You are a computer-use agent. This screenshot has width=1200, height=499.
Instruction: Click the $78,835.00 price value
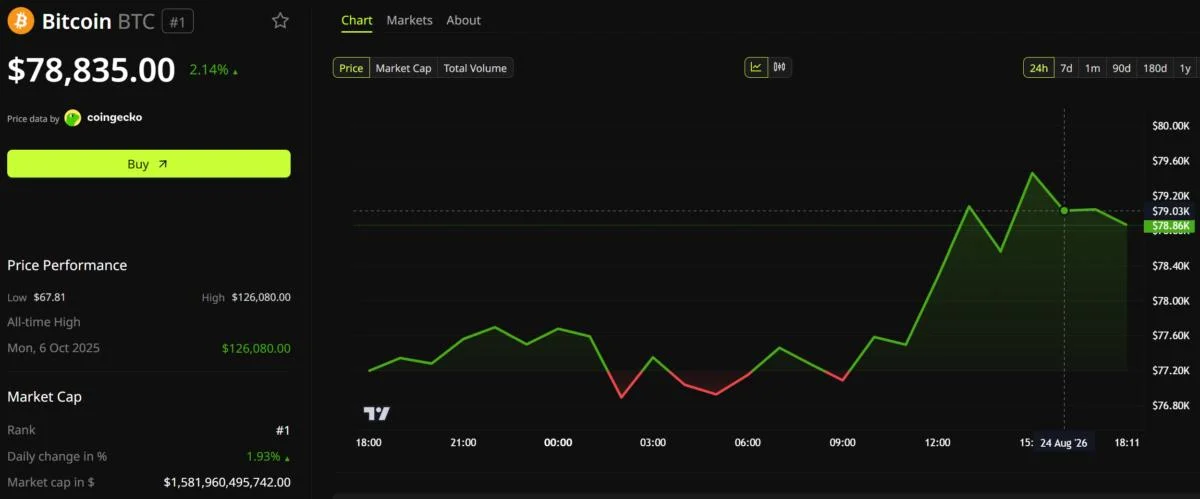(91, 70)
